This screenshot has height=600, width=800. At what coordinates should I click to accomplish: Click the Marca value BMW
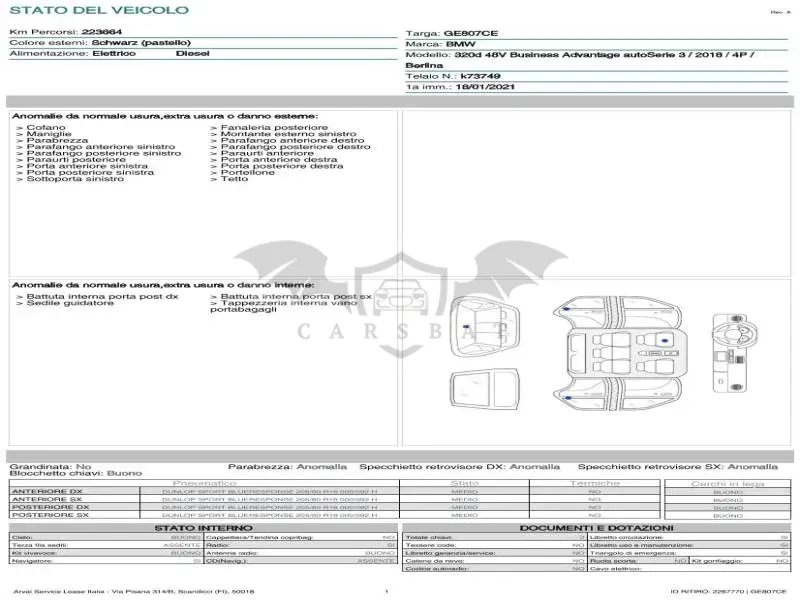click(460, 44)
